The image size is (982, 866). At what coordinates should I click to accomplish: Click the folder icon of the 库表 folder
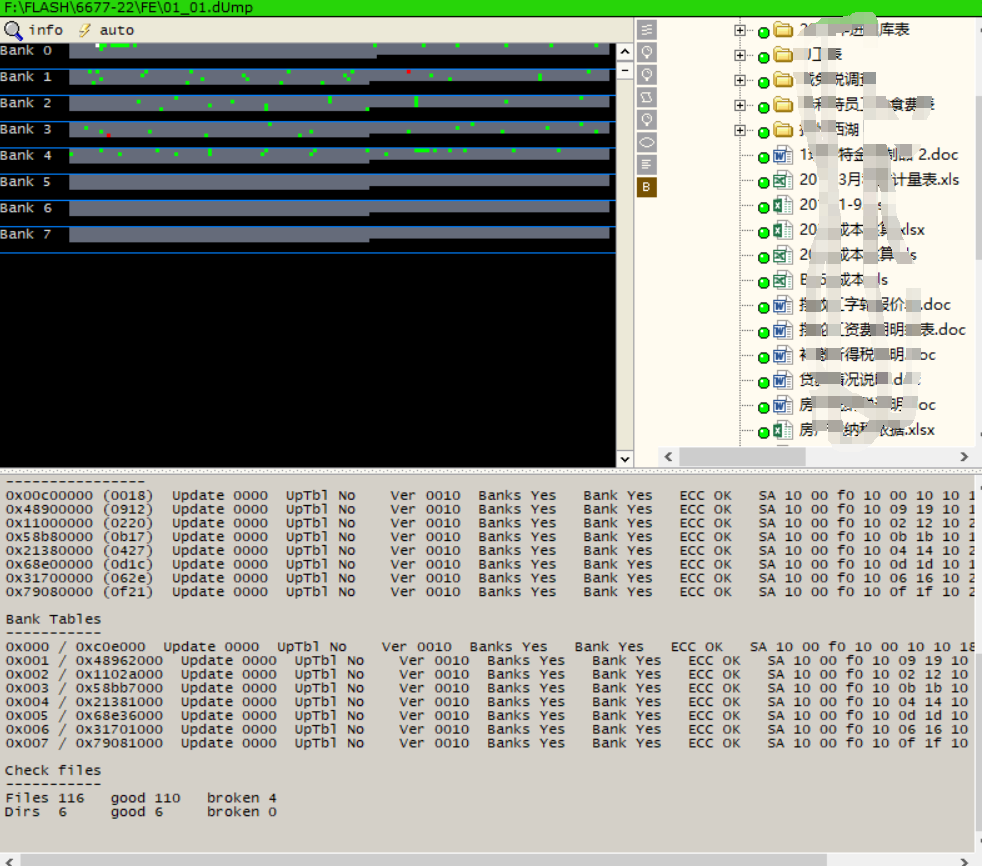click(x=782, y=29)
